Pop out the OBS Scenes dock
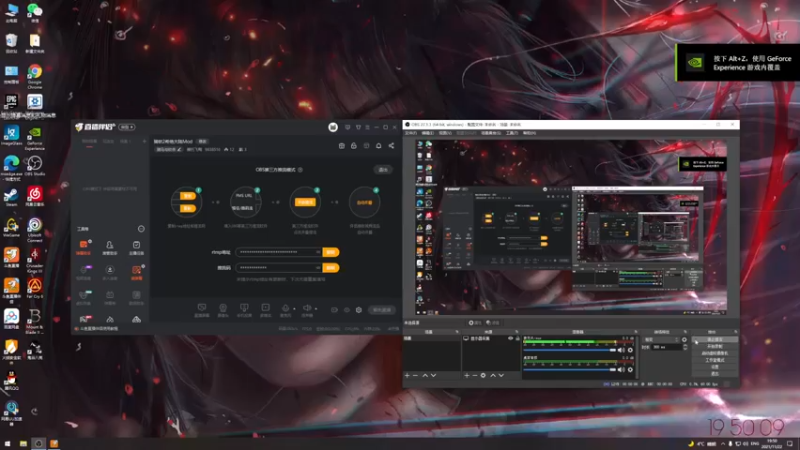This screenshot has height=450, width=800. [457, 332]
